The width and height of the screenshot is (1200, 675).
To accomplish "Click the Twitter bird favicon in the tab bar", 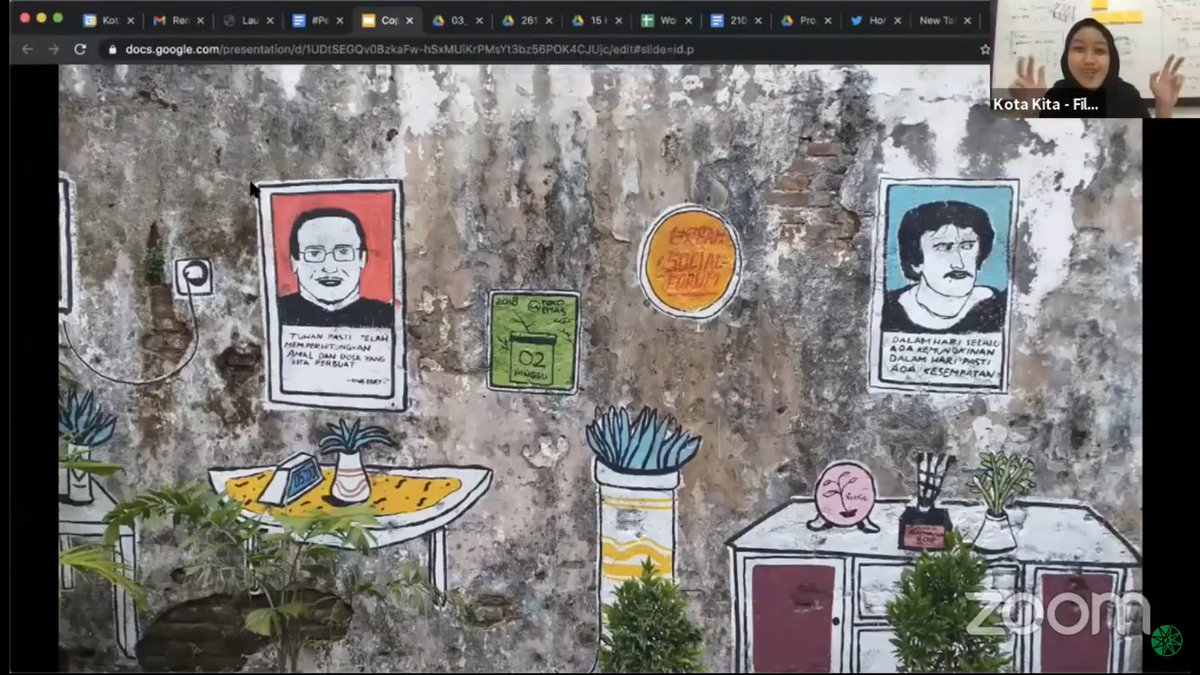I will (x=856, y=19).
